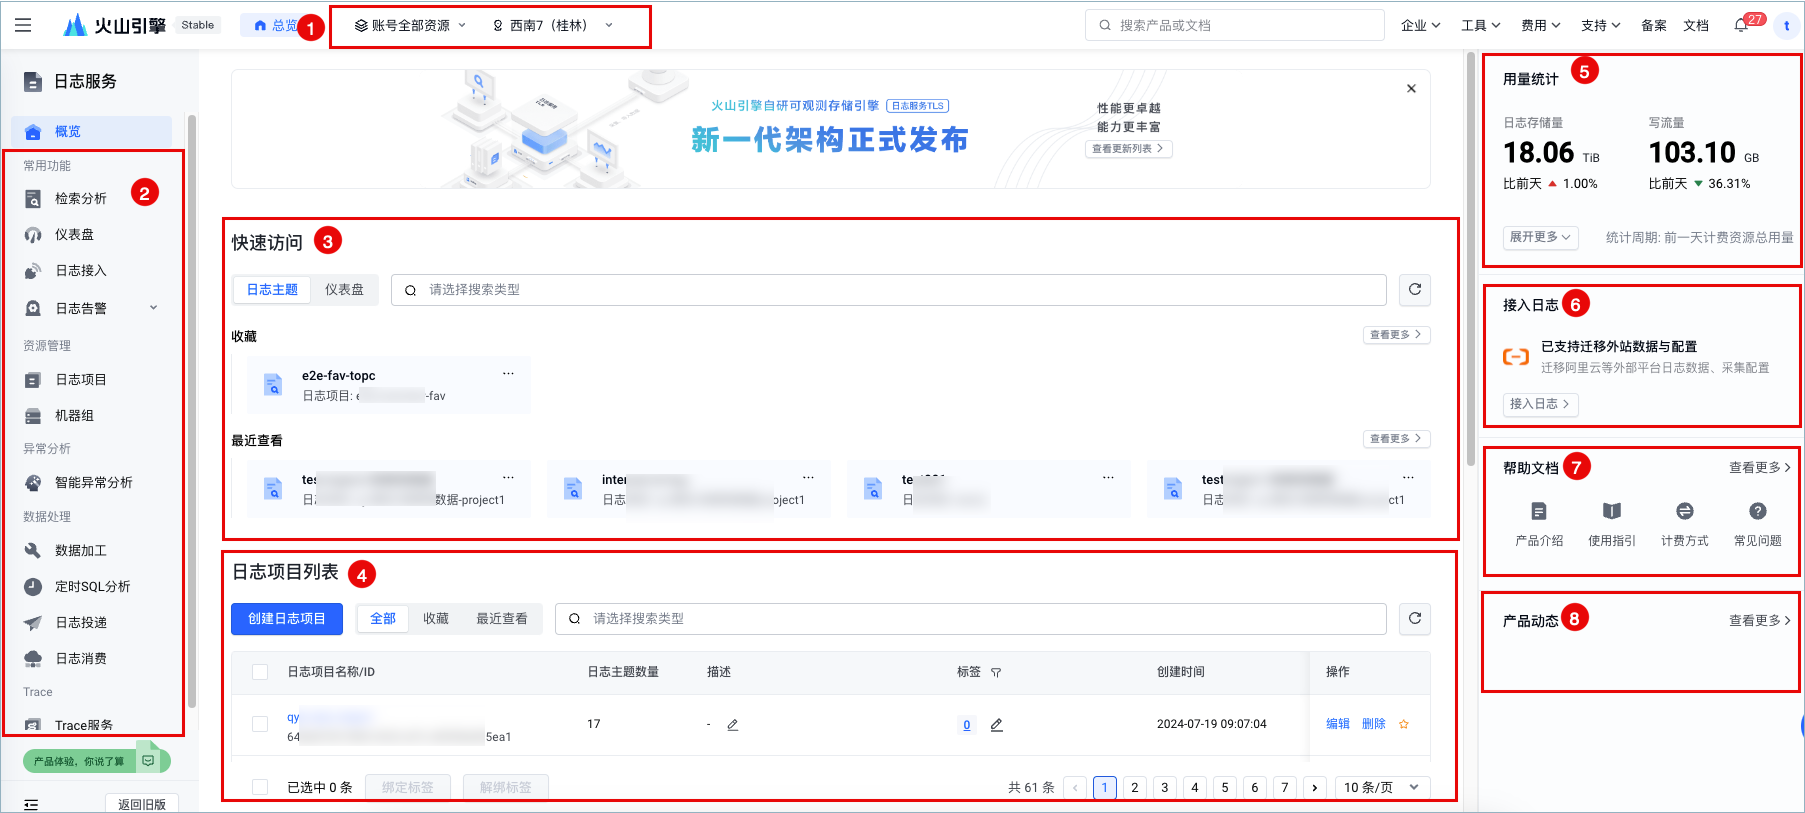Change the 10 条/页 page size

click(x=1382, y=788)
